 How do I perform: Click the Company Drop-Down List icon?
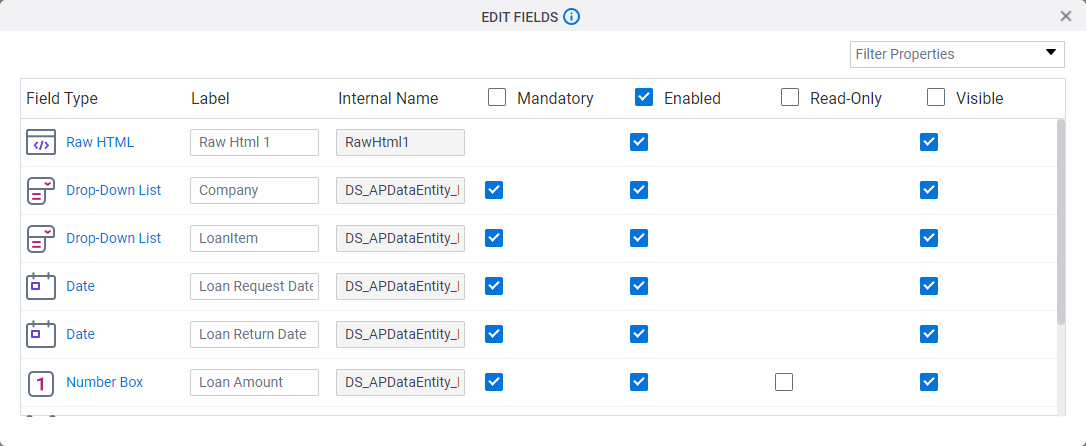pyautogui.click(x=41, y=190)
